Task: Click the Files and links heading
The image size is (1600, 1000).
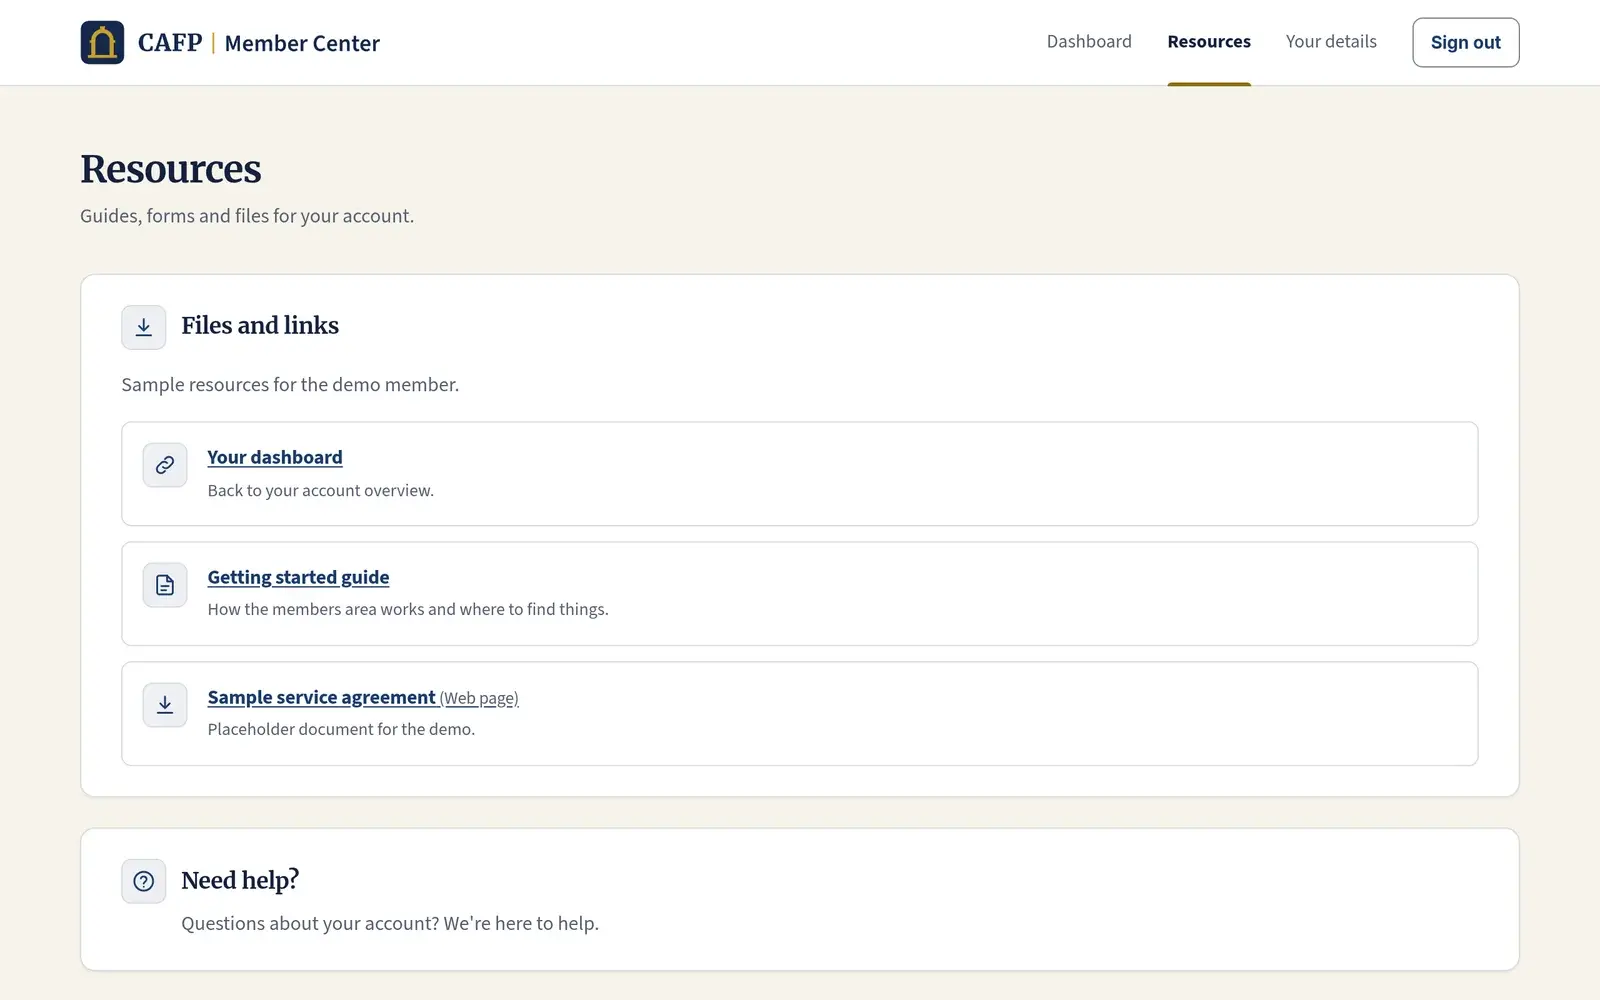Action: (x=260, y=326)
